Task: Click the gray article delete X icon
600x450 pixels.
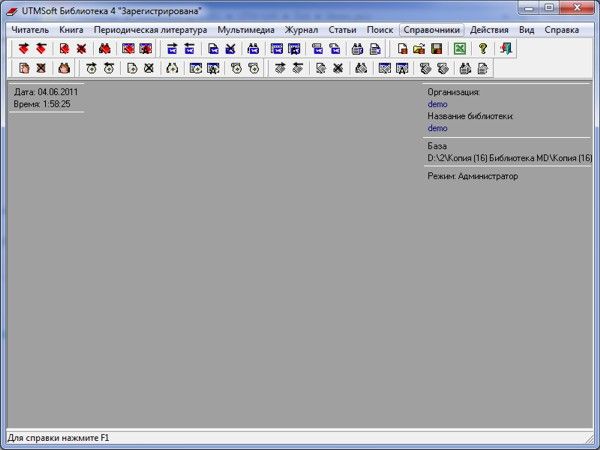Action: click(x=338, y=68)
